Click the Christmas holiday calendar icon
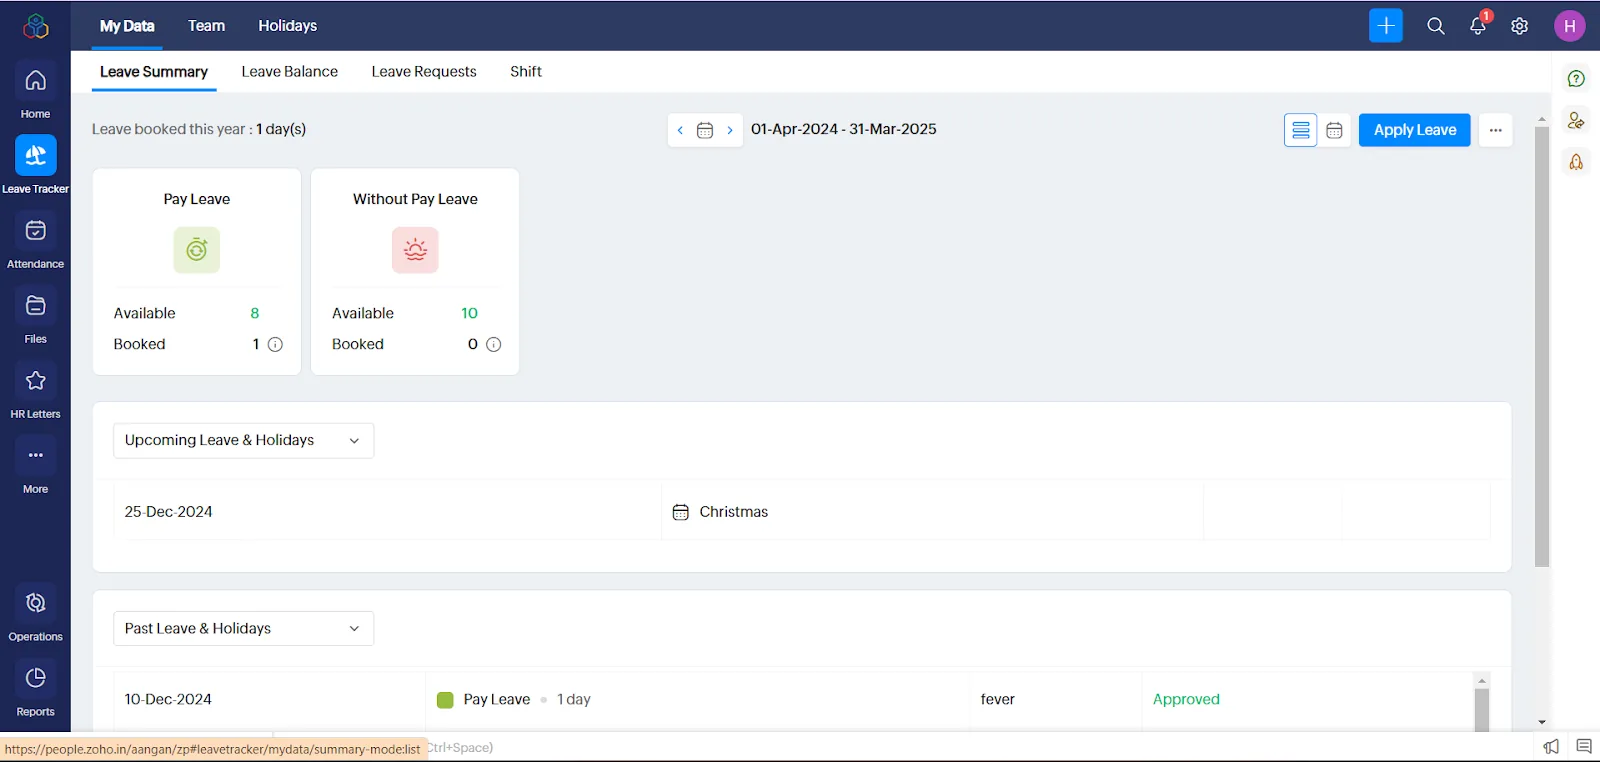Screen dimensions: 1600x762 click(681, 512)
